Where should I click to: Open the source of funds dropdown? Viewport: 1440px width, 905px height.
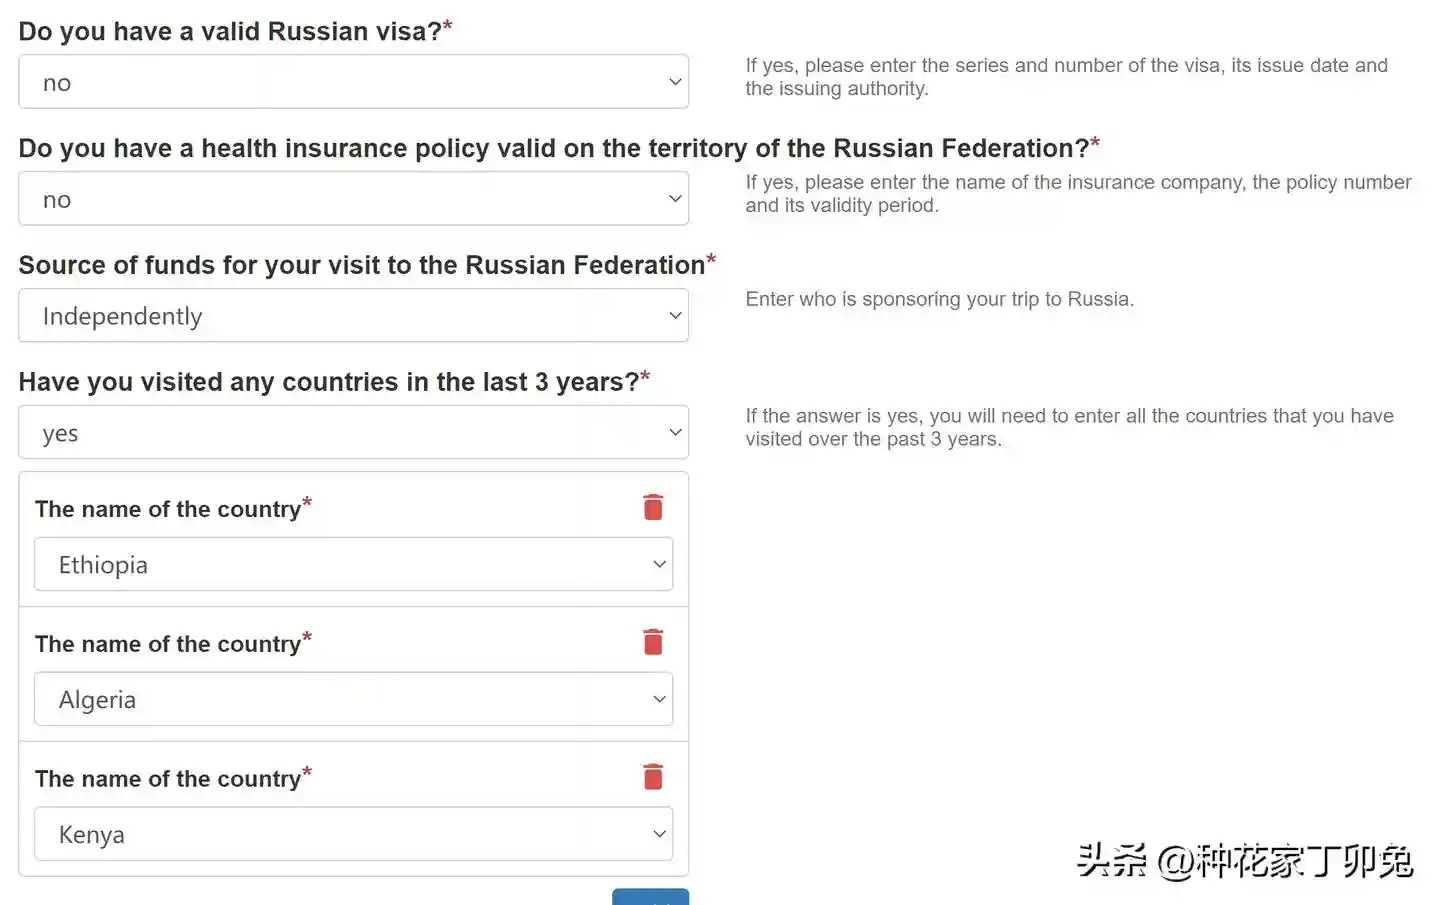tap(353, 316)
